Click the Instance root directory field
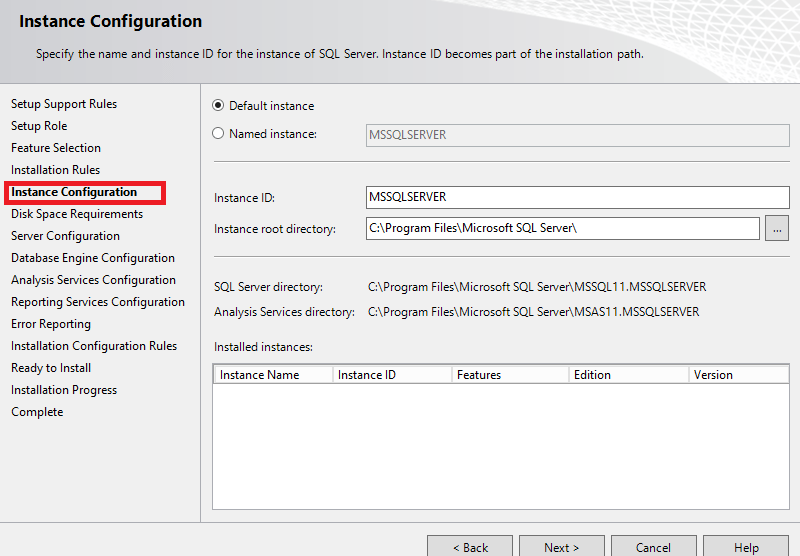800x556 pixels. click(563, 229)
